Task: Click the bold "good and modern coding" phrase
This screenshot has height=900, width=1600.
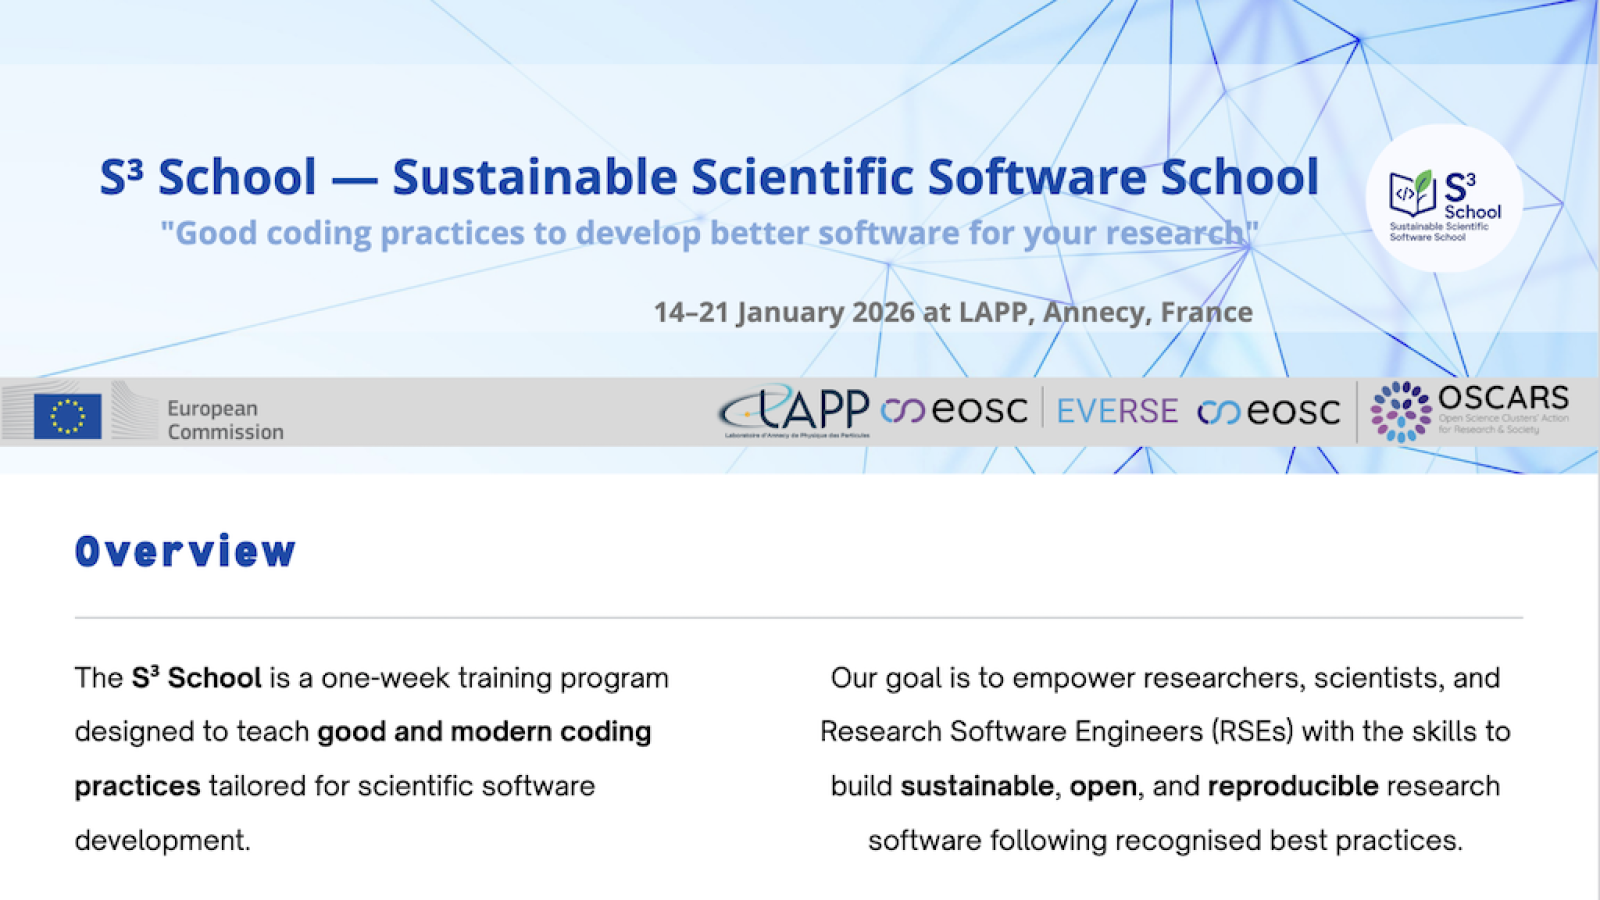Action: (x=484, y=732)
